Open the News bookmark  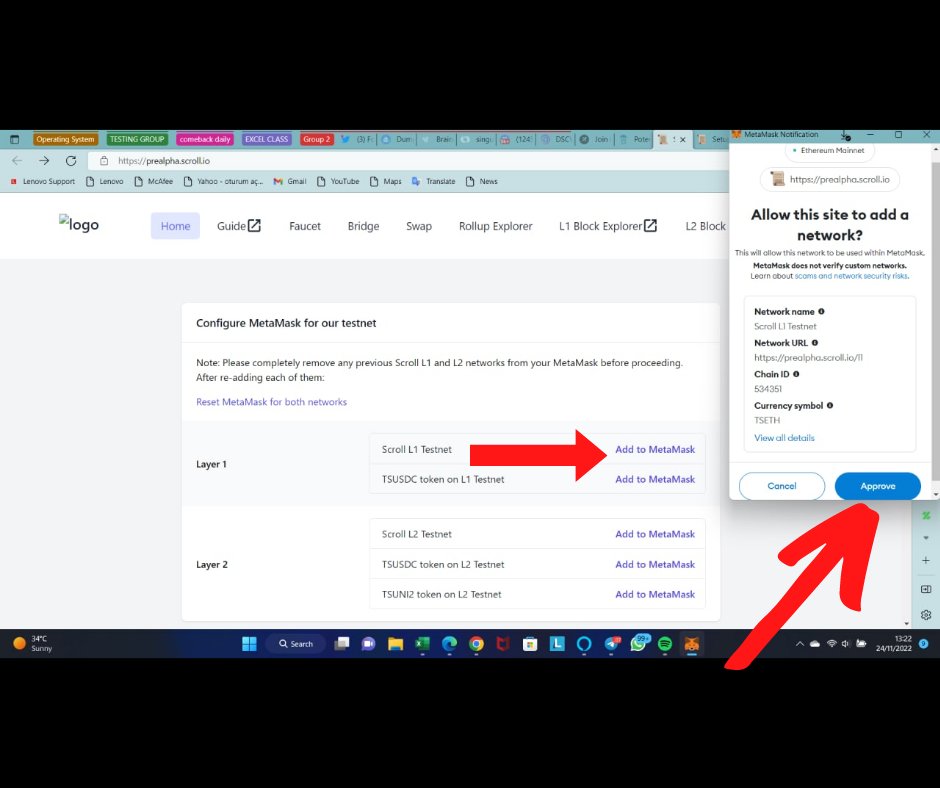point(482,181)
